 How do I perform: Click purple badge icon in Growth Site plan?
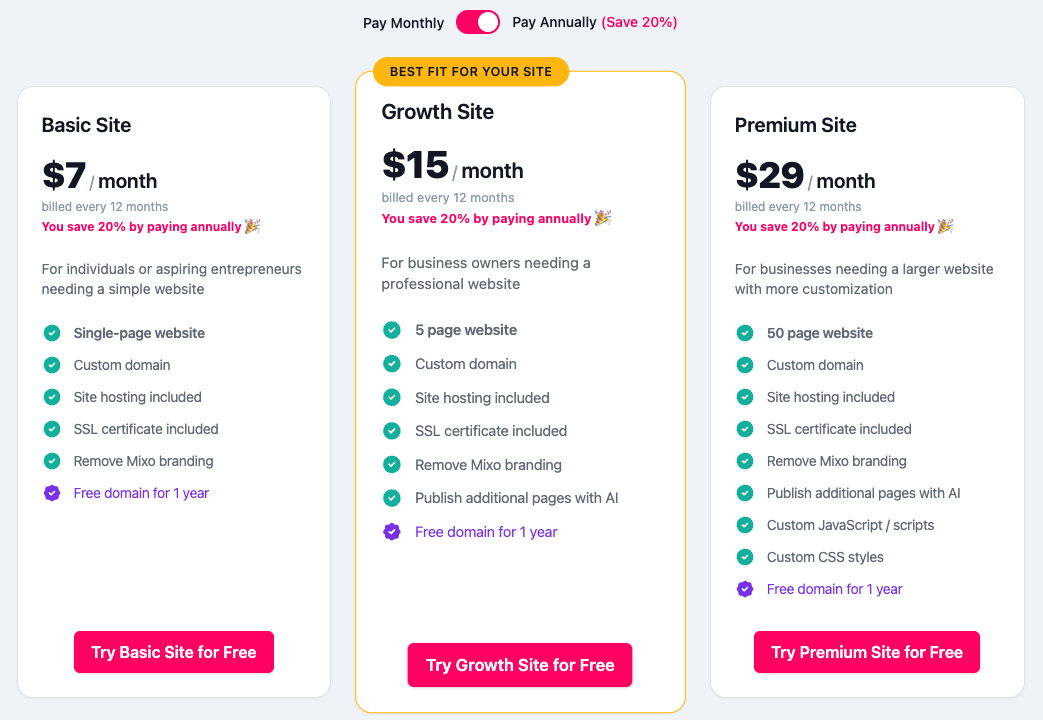[392, 532]
